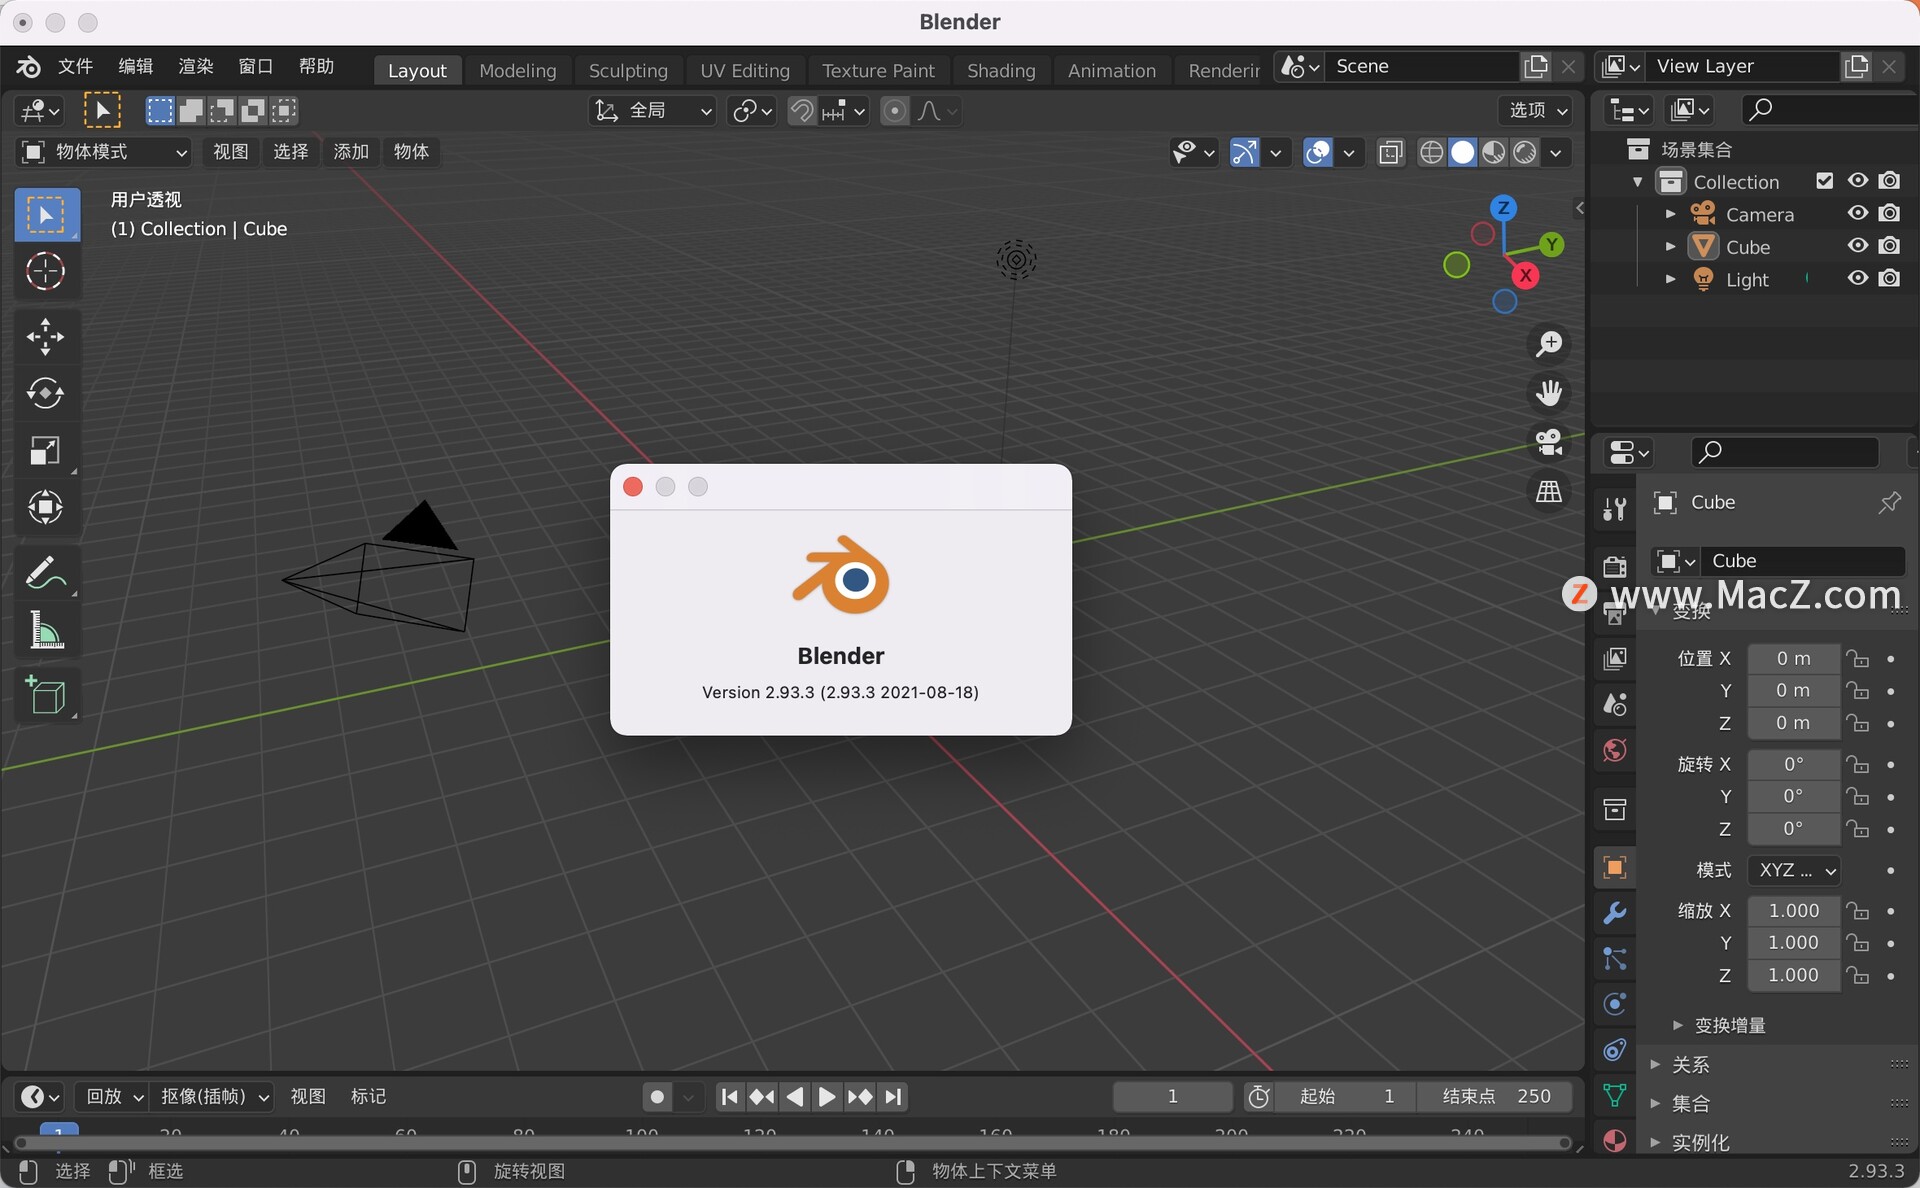
Task: Open the World properties tab
Action: [1614, 751]
